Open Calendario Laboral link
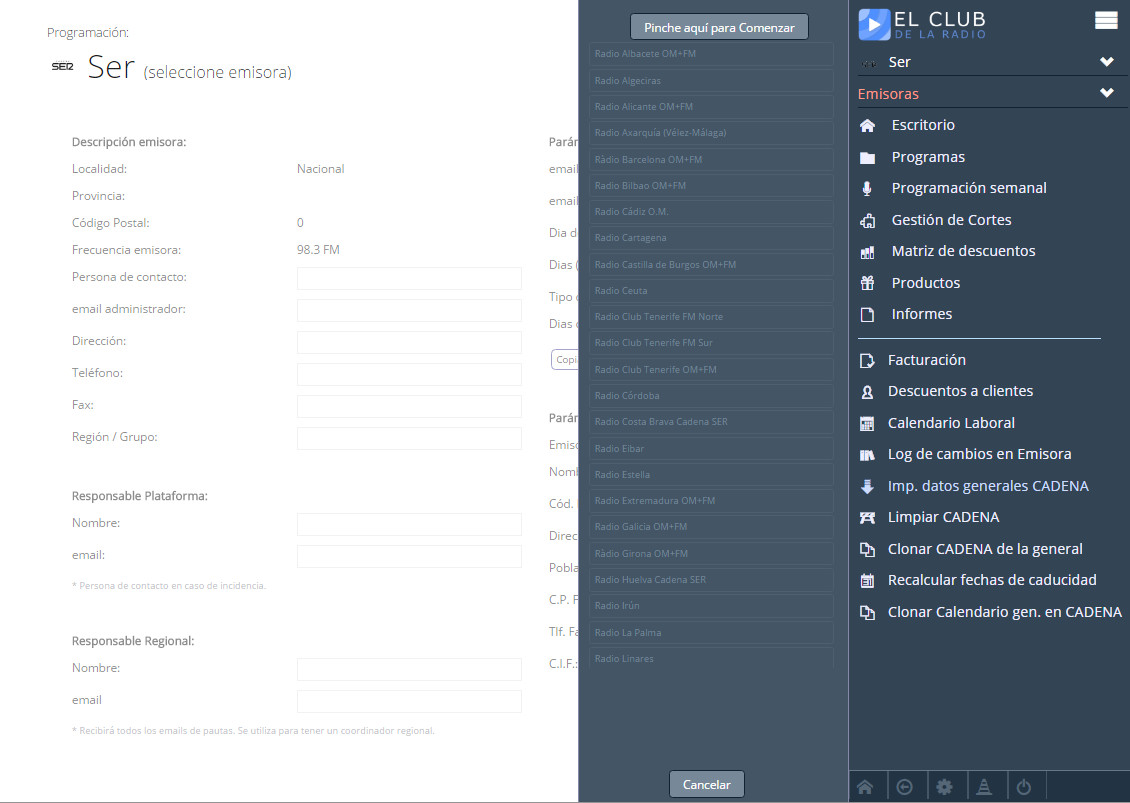1130x803 pixels. coord(951,422)
